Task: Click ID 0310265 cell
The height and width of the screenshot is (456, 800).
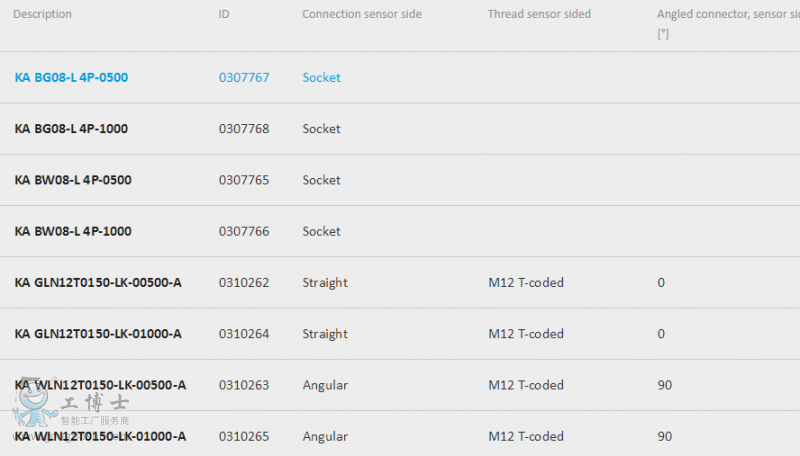Action: (244, 436)
